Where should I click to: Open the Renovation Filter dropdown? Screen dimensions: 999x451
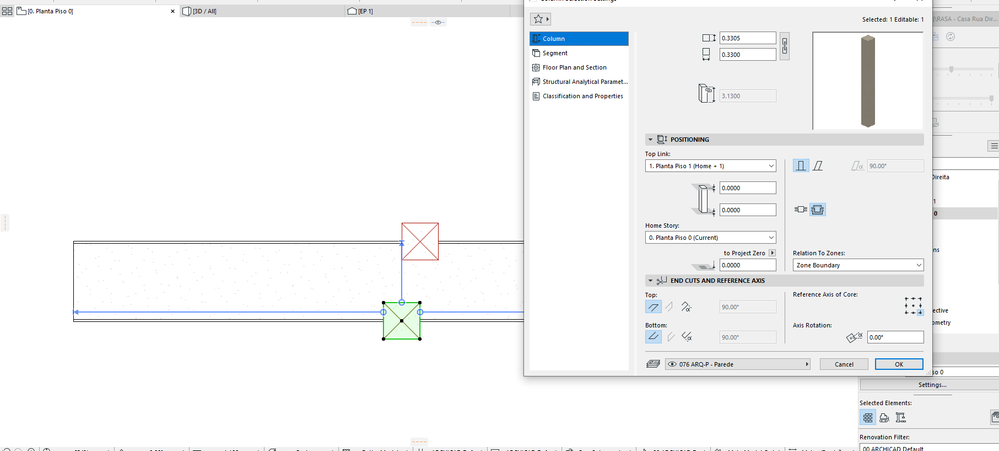pyautogui.click(x=930, y=447)
